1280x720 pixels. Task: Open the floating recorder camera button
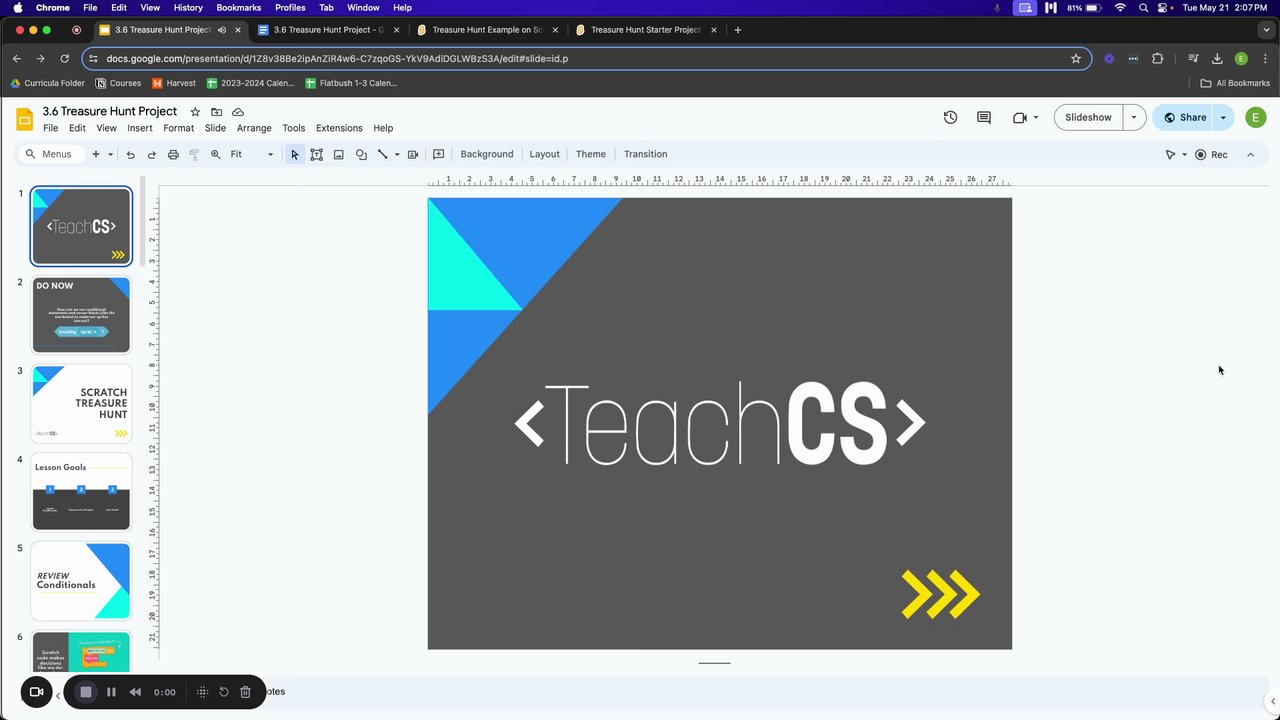coord(36,692)
